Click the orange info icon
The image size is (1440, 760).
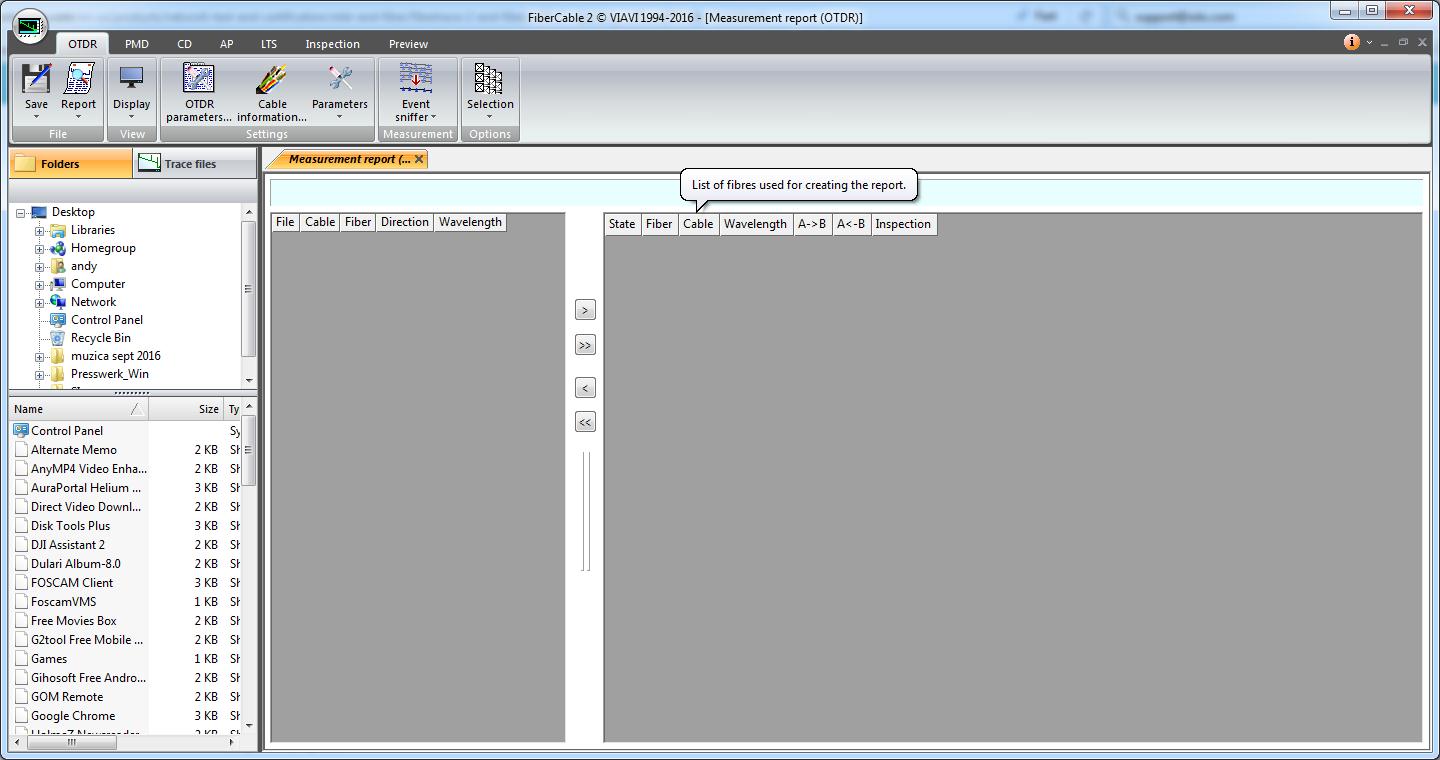[x=1352, y=42]
